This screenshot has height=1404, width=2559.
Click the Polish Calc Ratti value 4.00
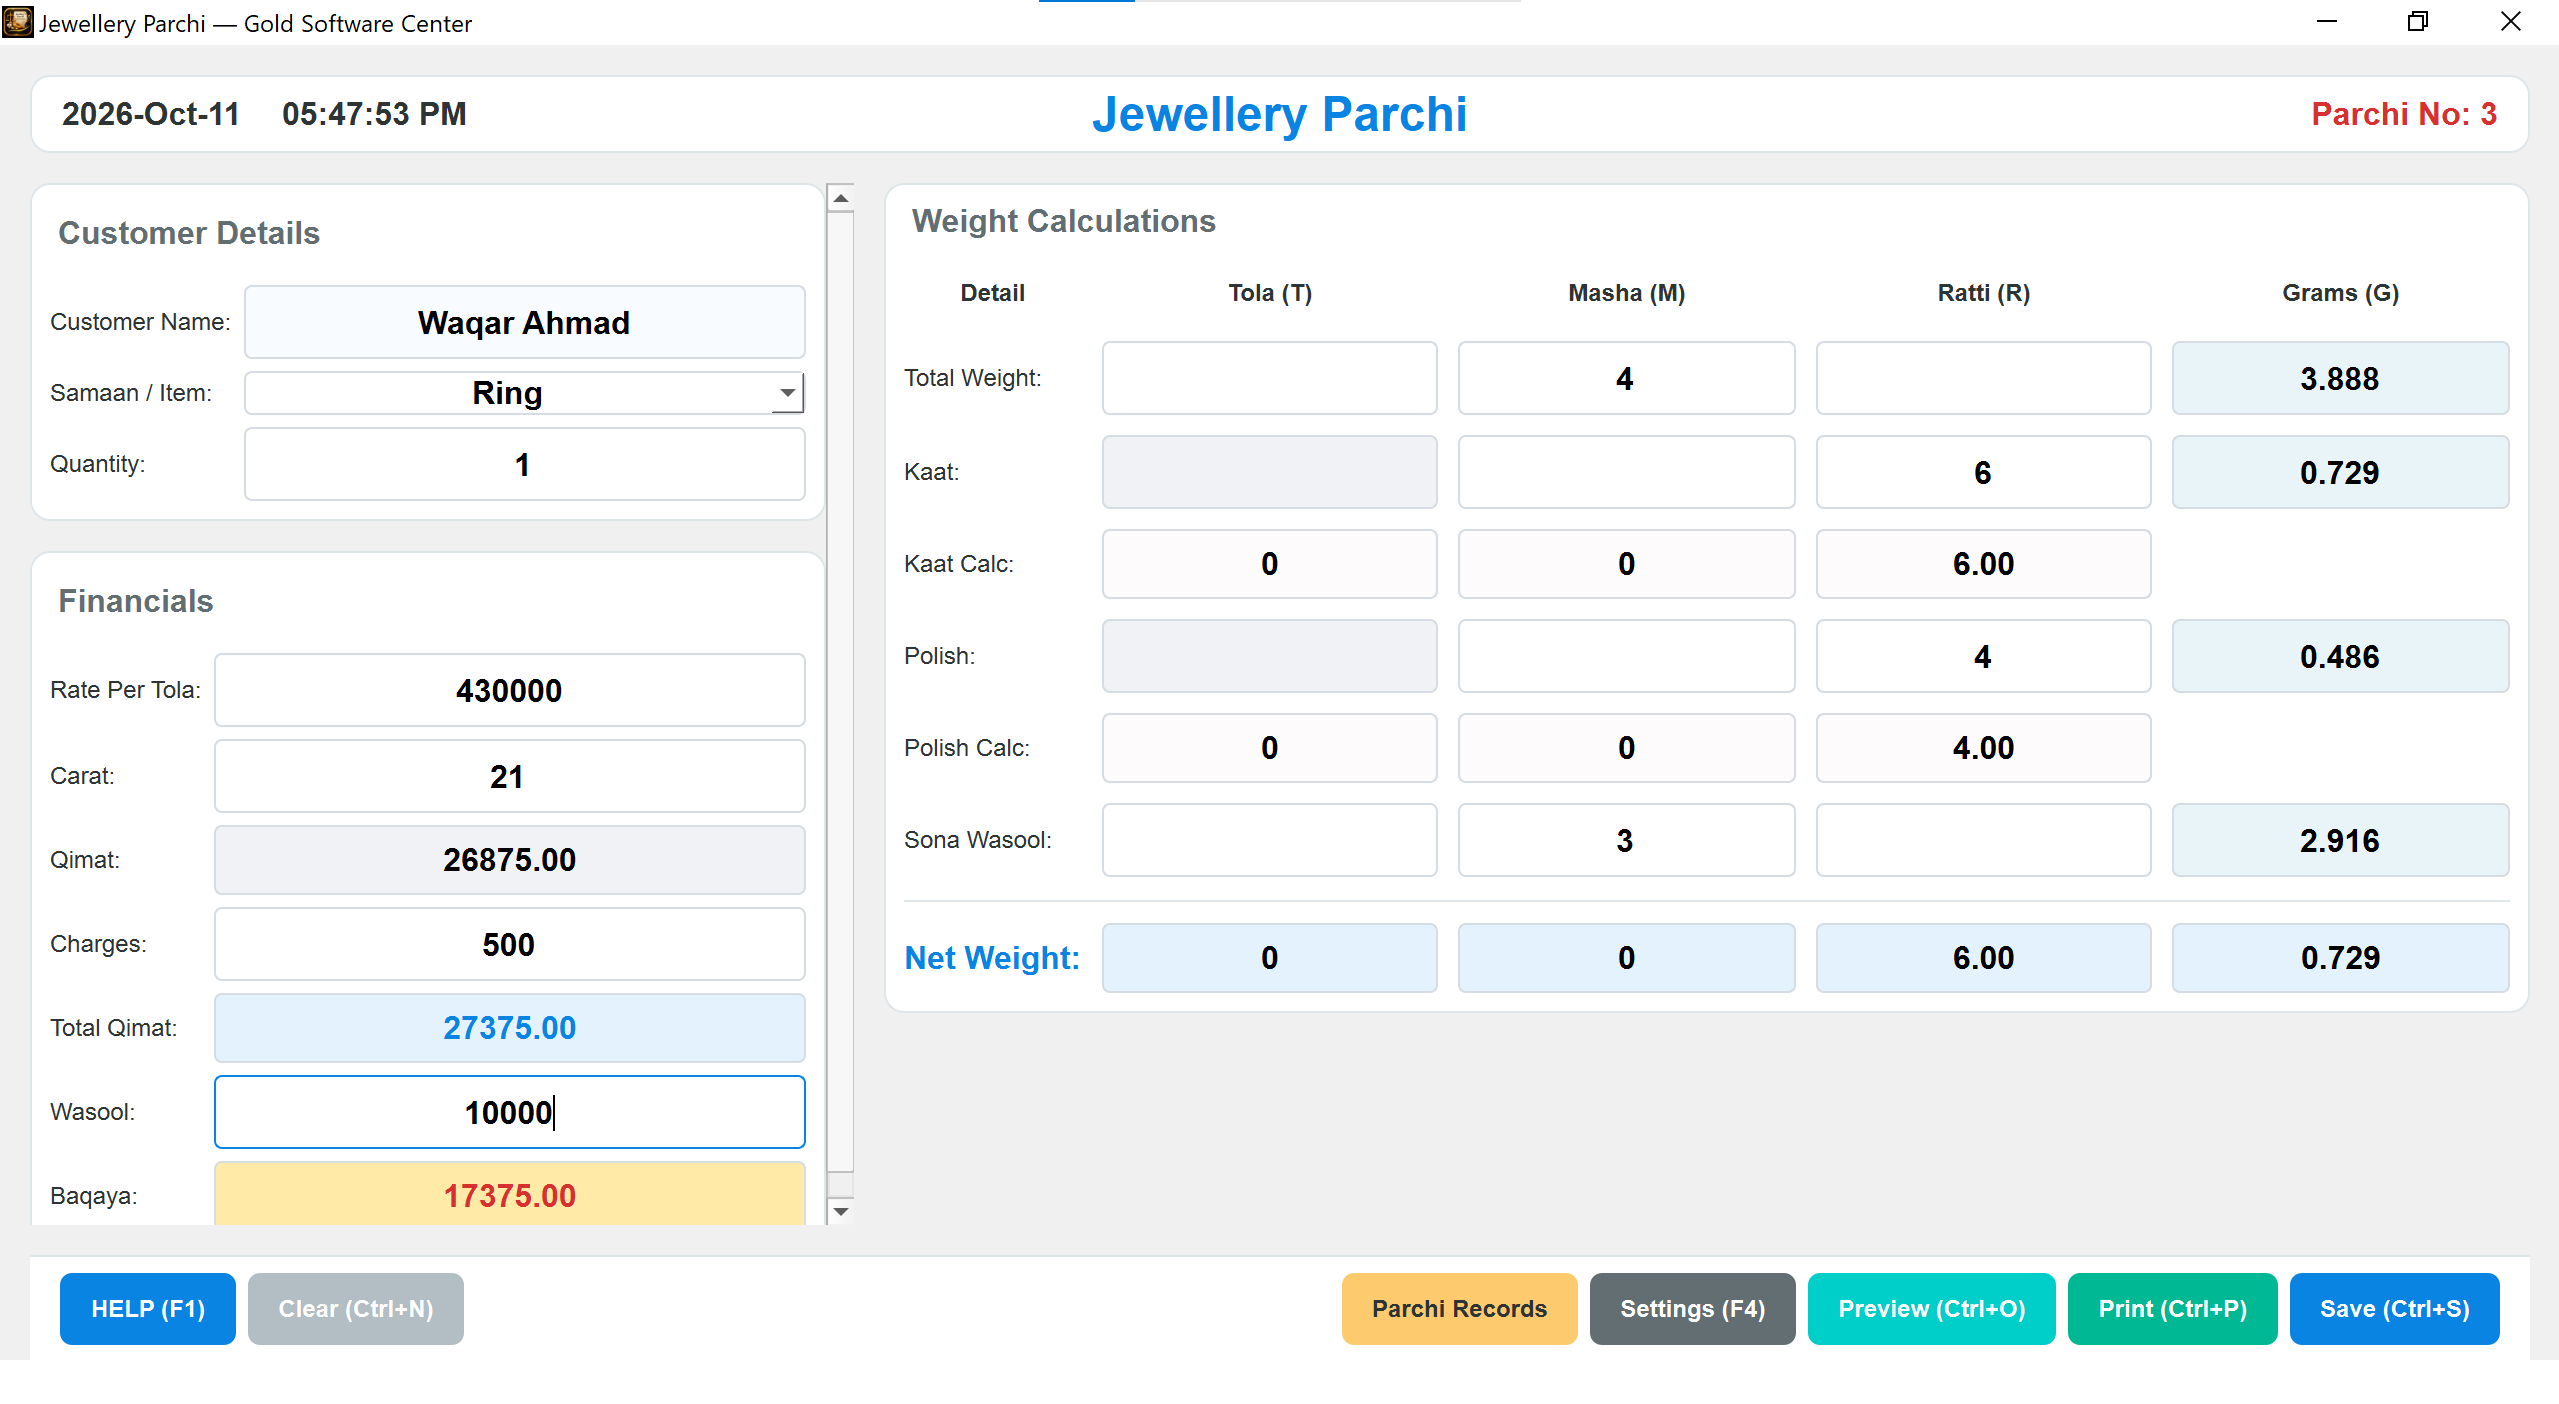1983,748
